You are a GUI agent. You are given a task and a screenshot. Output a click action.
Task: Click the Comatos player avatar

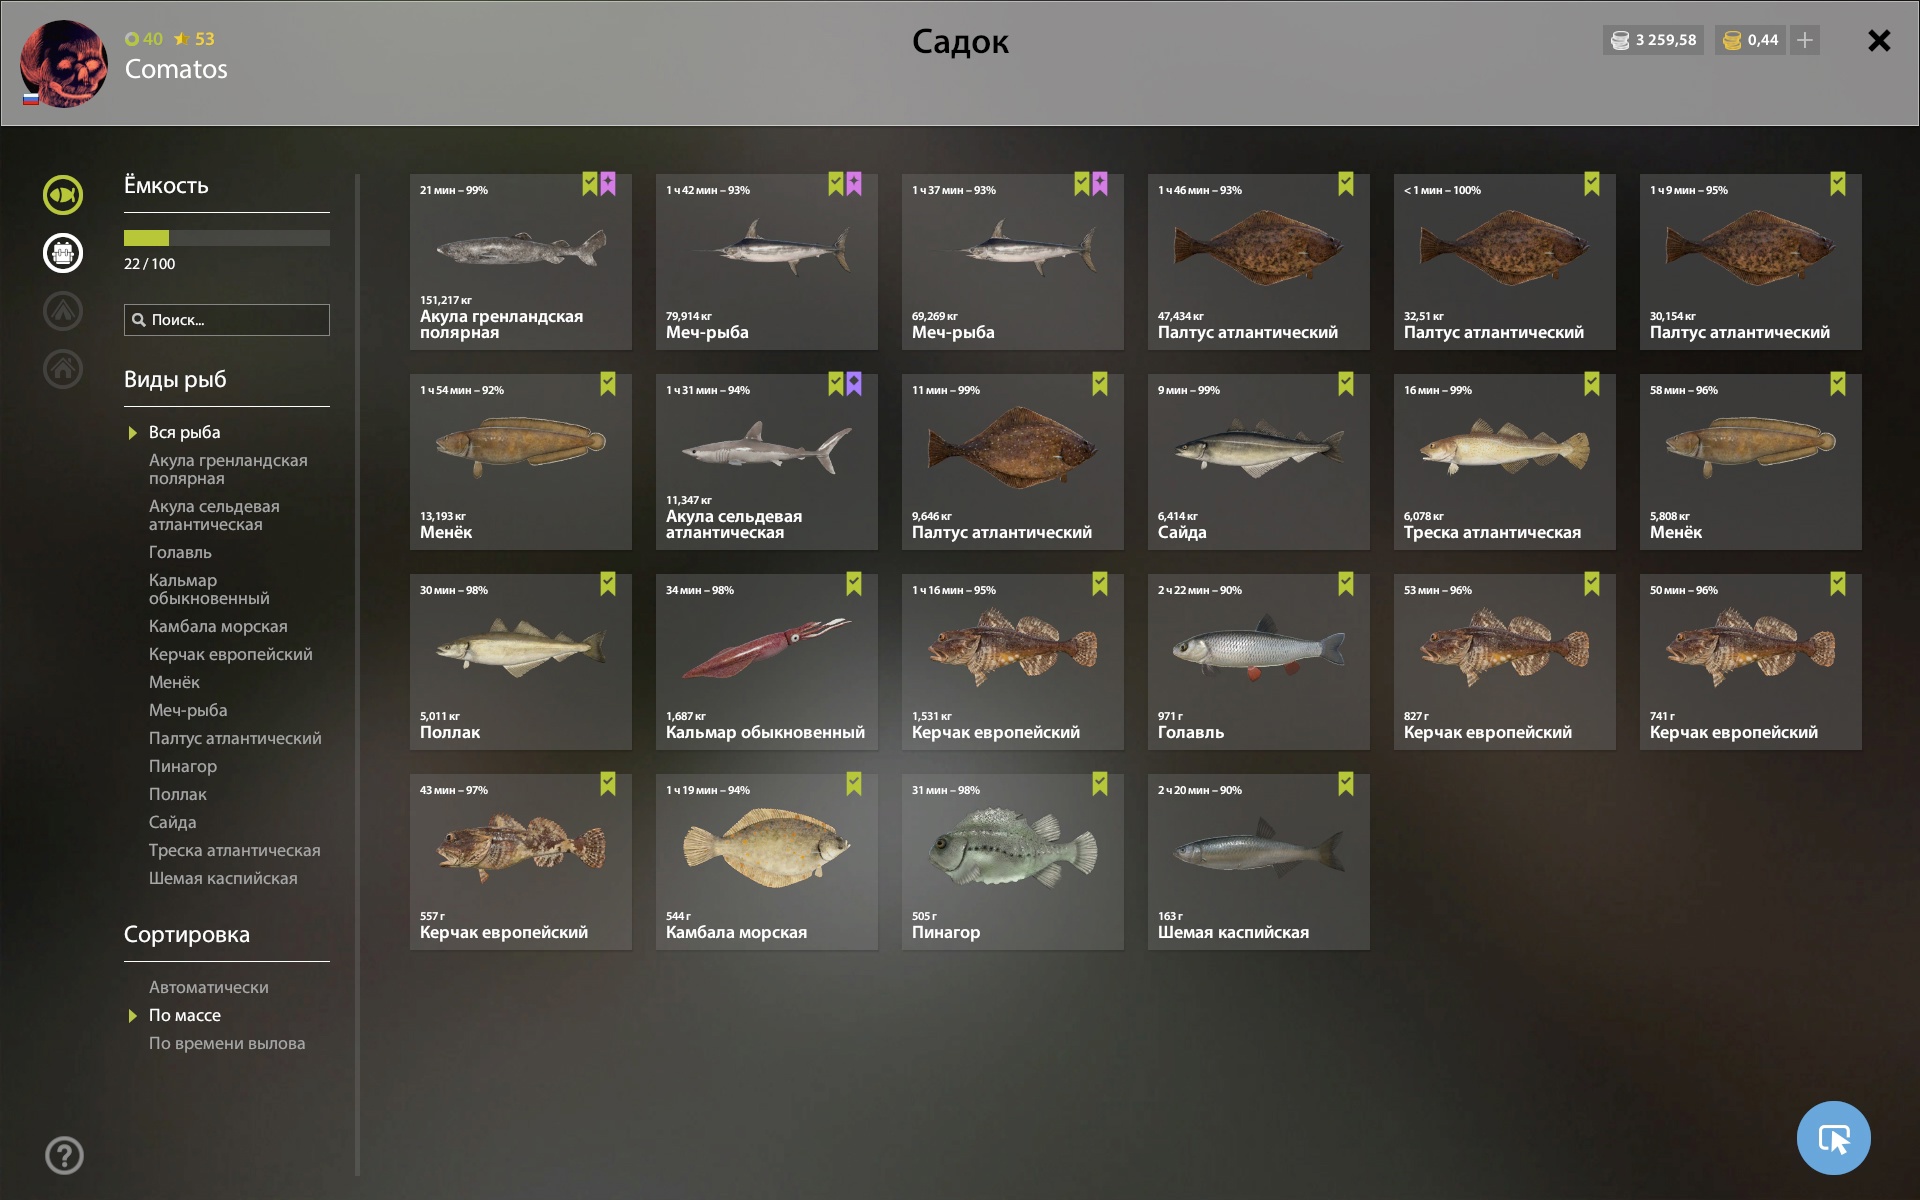[64, 63]
